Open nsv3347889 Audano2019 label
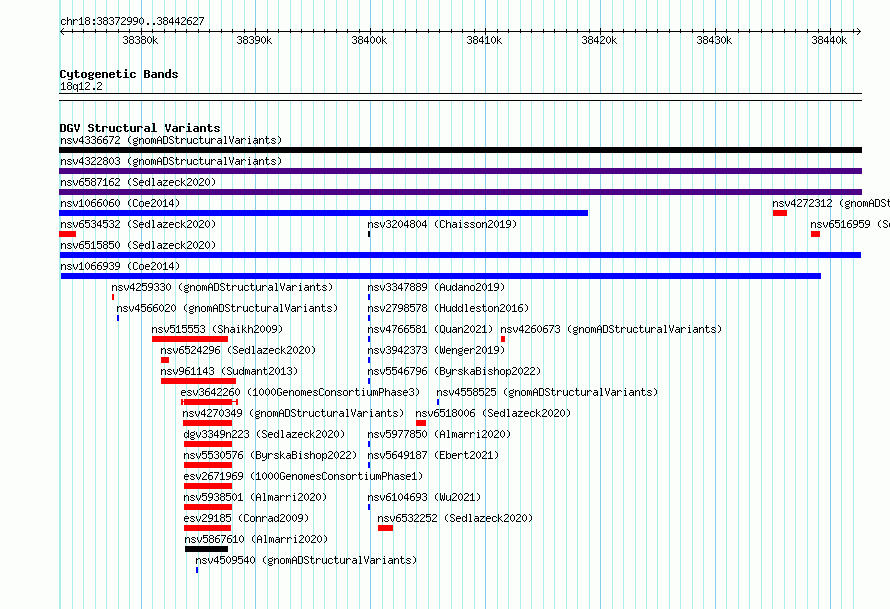This screenshot has height=609, width=890. point(436,287)
